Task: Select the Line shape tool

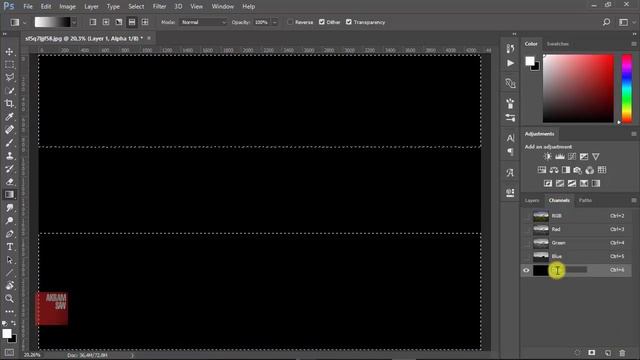Action: (9, 273)
